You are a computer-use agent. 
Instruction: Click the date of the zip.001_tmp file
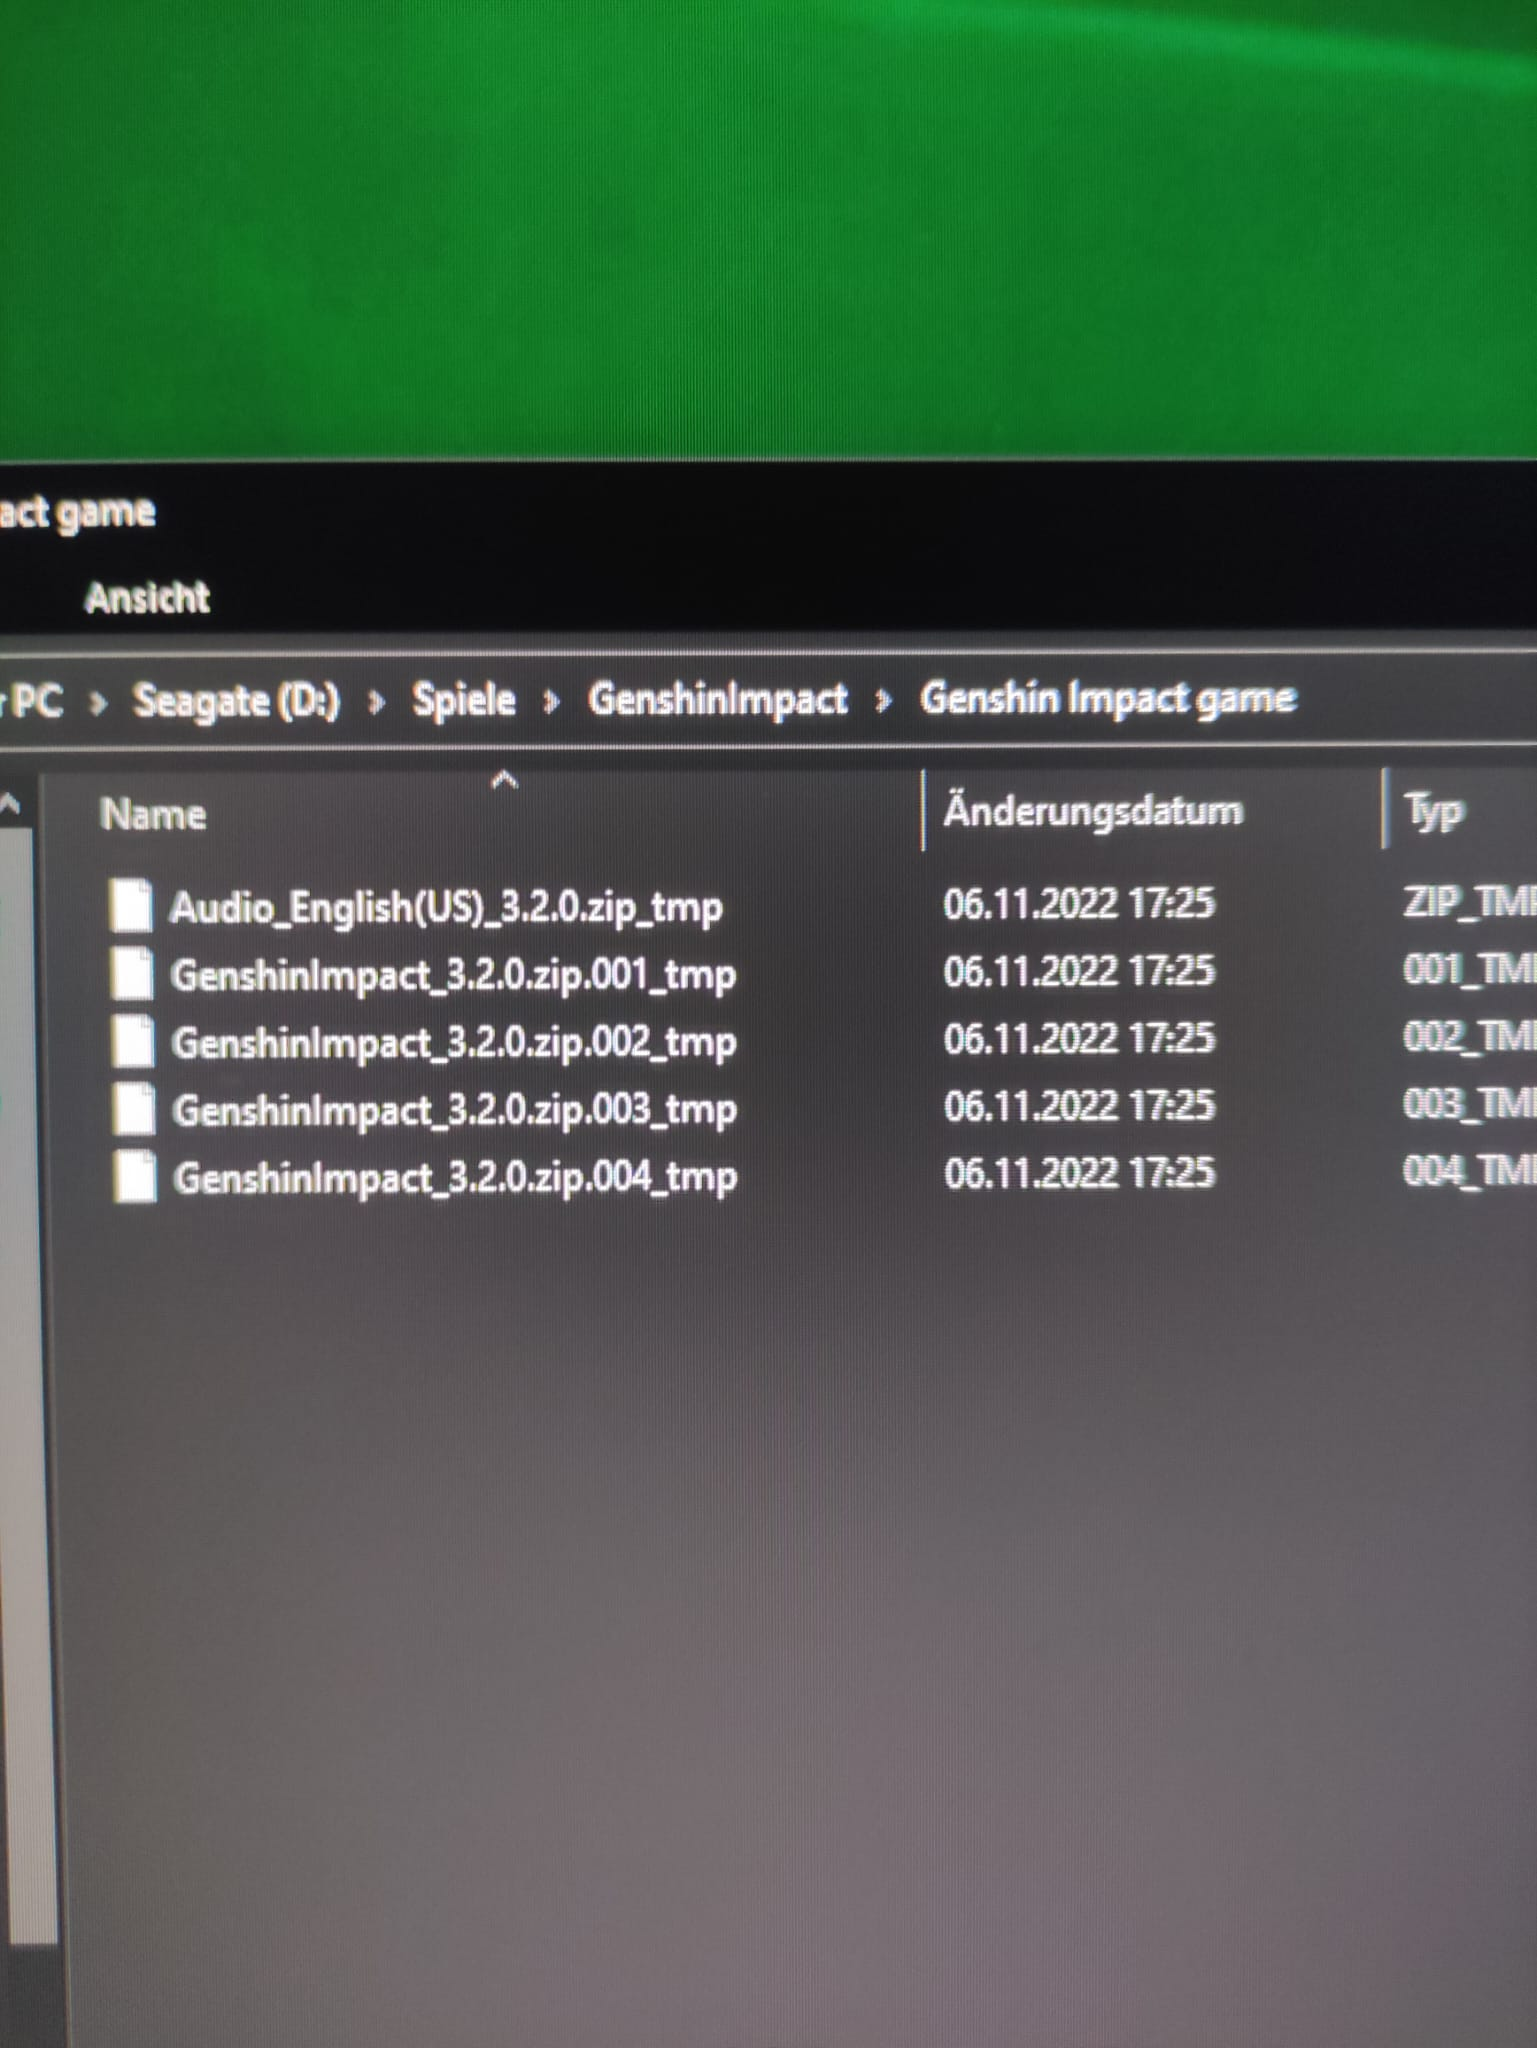tap(1079, 971)
